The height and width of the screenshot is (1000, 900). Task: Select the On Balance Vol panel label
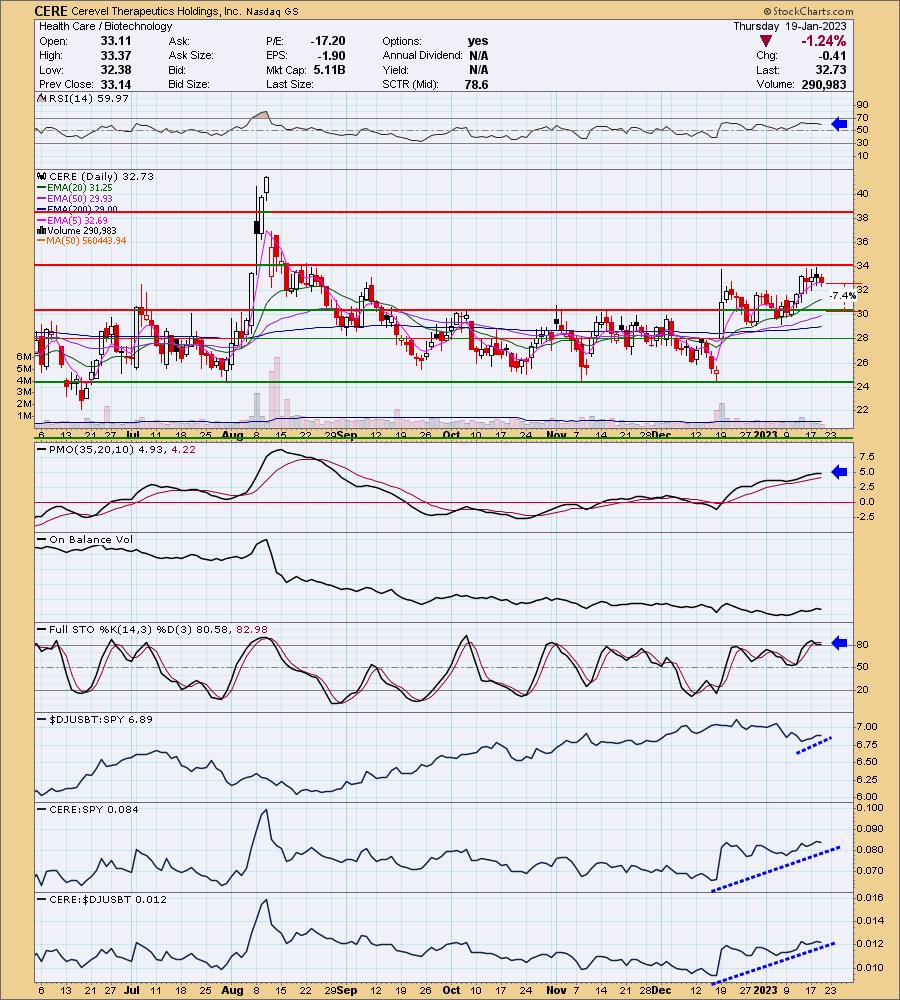(91, 540)
